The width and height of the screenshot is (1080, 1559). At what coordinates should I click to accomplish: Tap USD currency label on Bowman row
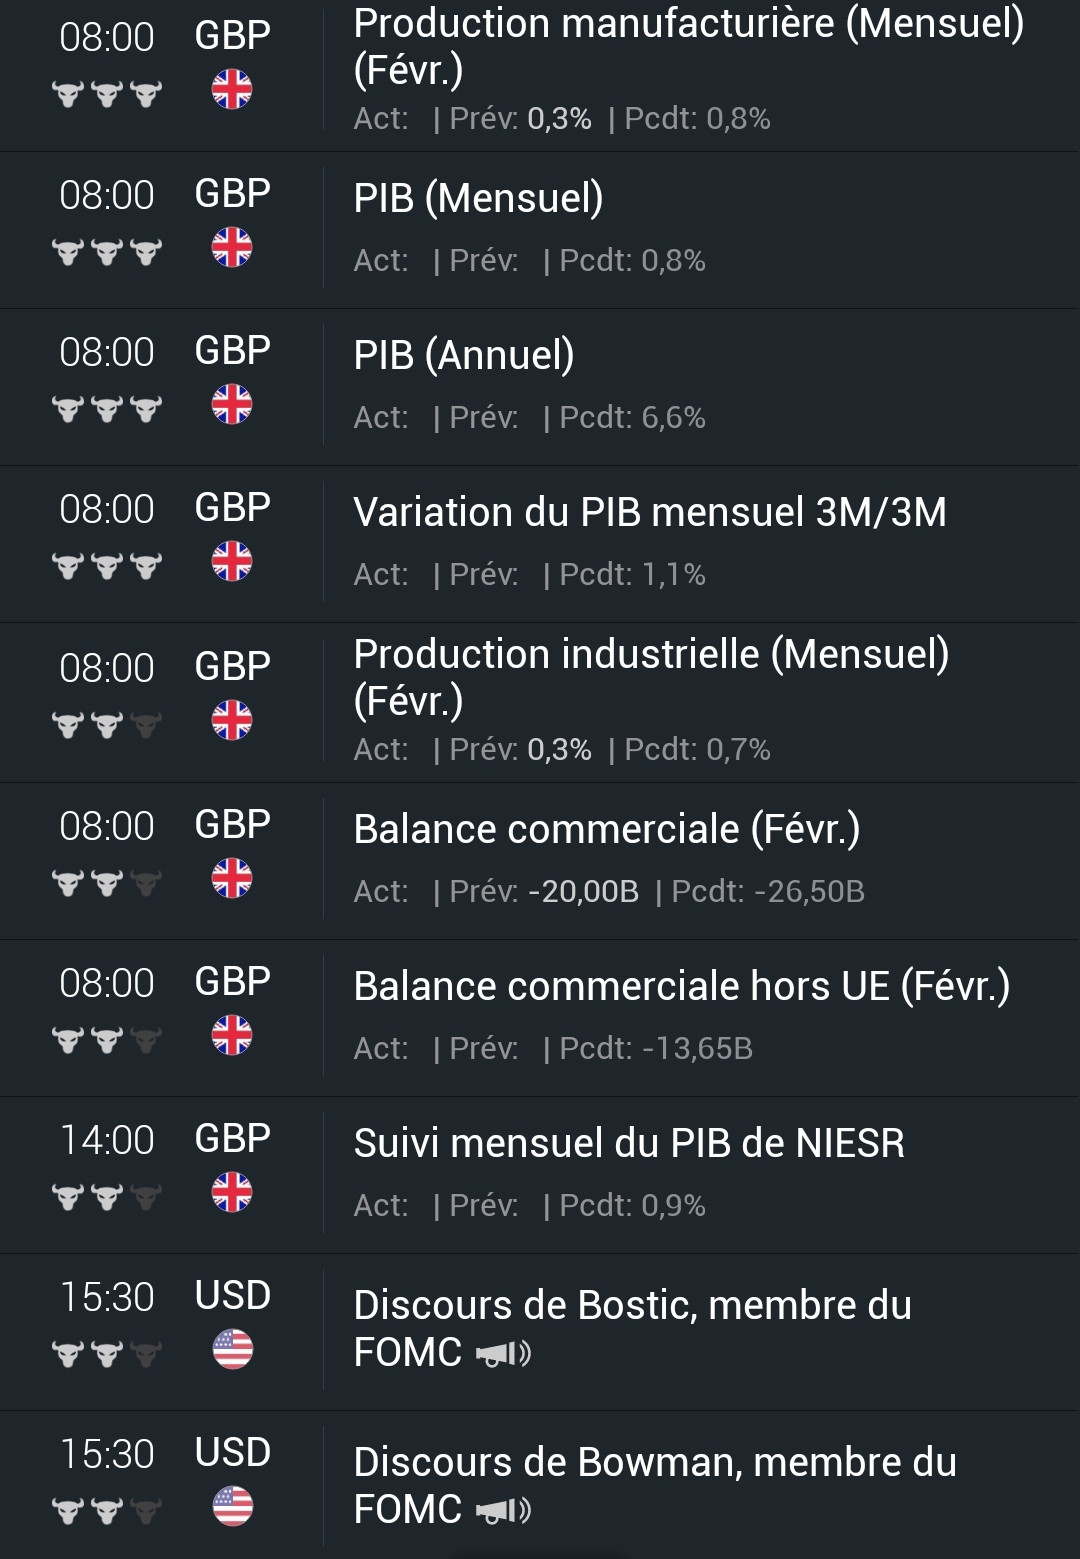pos(232,1452)
